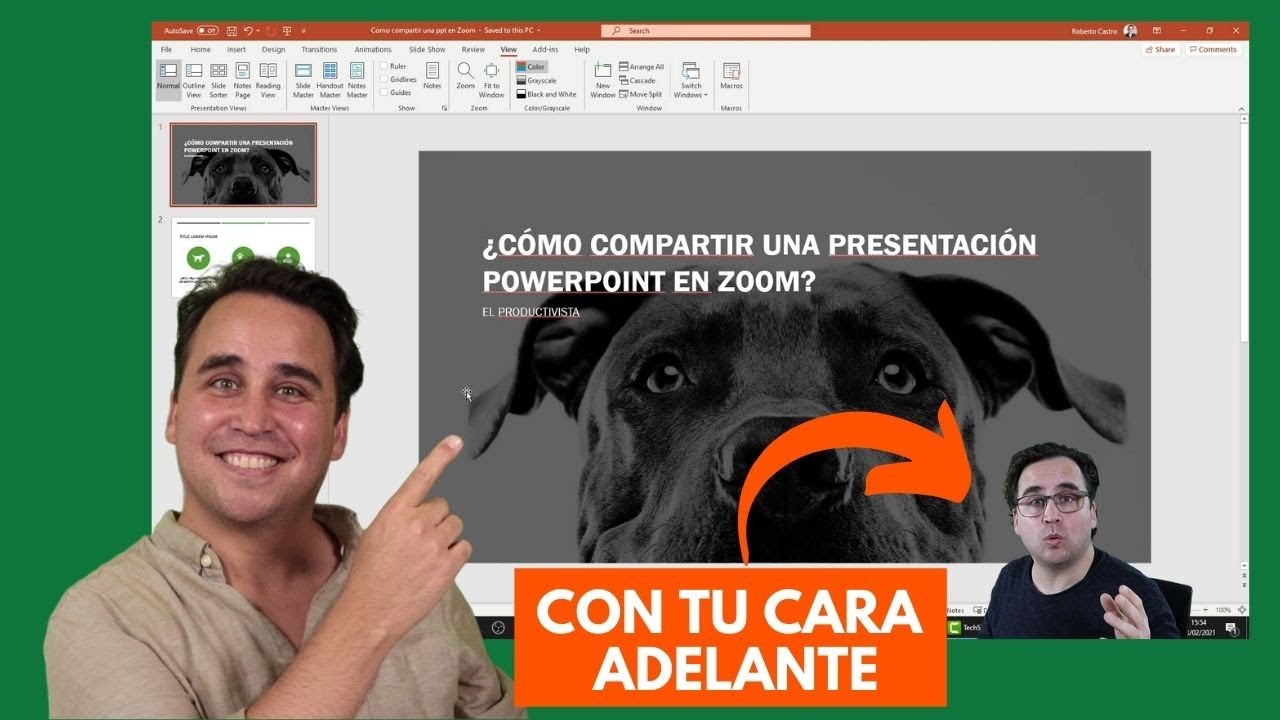Open the Windows Action Center notifications

1232,628
